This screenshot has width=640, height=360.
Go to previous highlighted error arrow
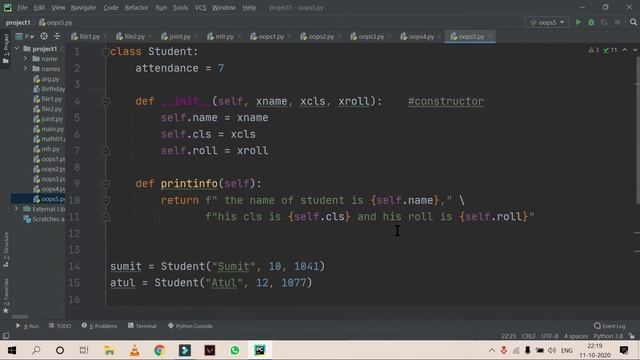[x=624, y=50]
